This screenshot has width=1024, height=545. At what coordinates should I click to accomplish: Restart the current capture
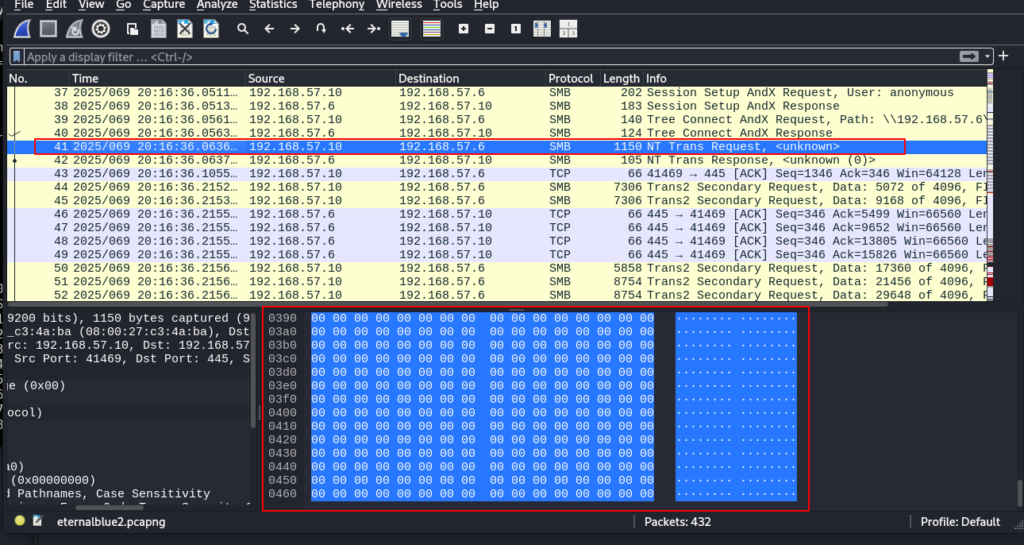[x=74, y=29]
